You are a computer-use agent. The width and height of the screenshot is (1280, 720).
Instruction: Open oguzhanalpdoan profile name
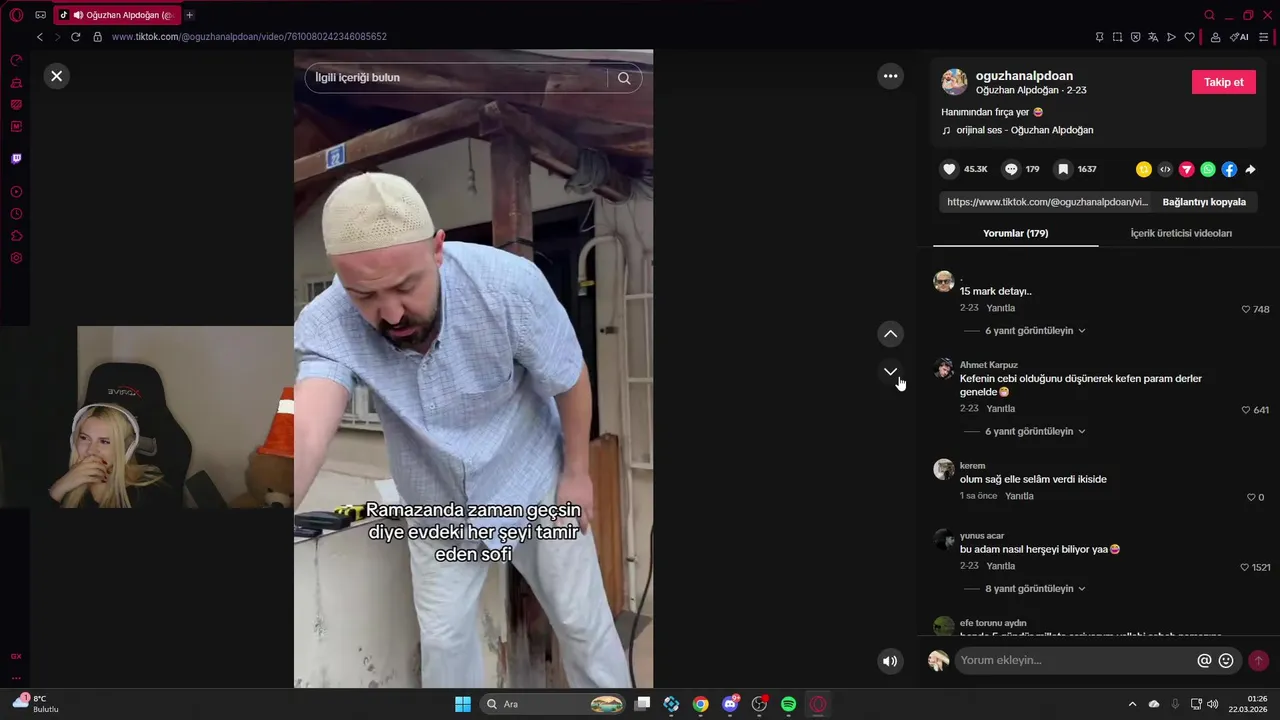coord(1024,76)
